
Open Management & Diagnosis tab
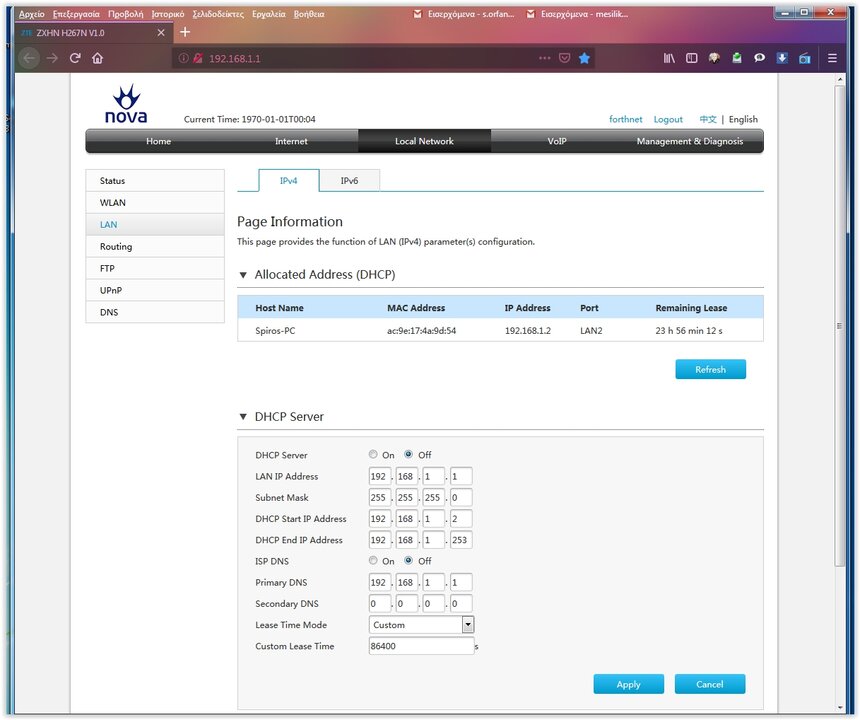pyautogui.click(x=690, y=141)
